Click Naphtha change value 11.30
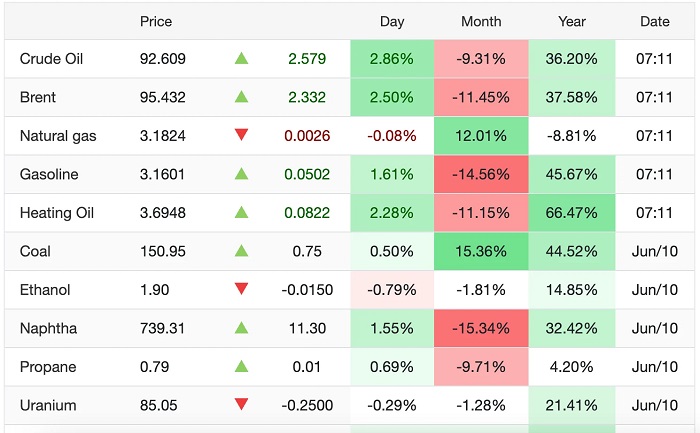 pos(307,329)
